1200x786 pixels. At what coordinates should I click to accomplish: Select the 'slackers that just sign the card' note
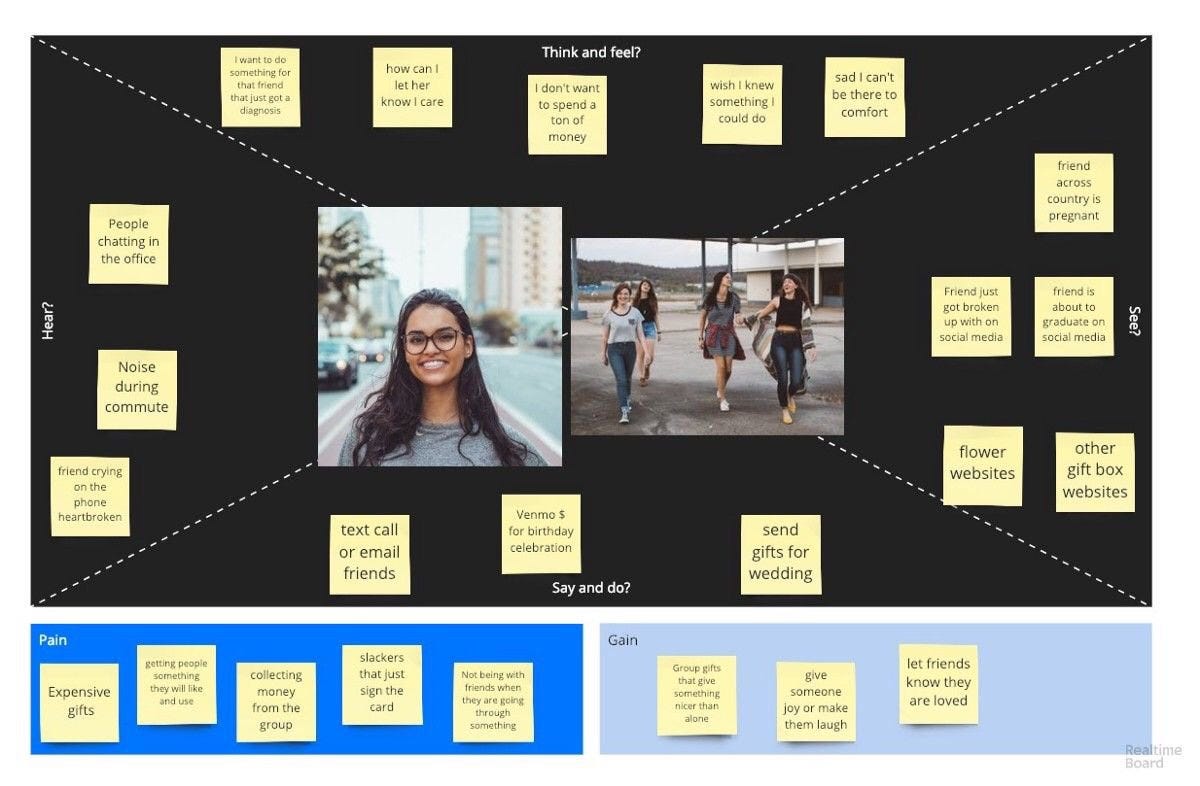tap(383, 683)
